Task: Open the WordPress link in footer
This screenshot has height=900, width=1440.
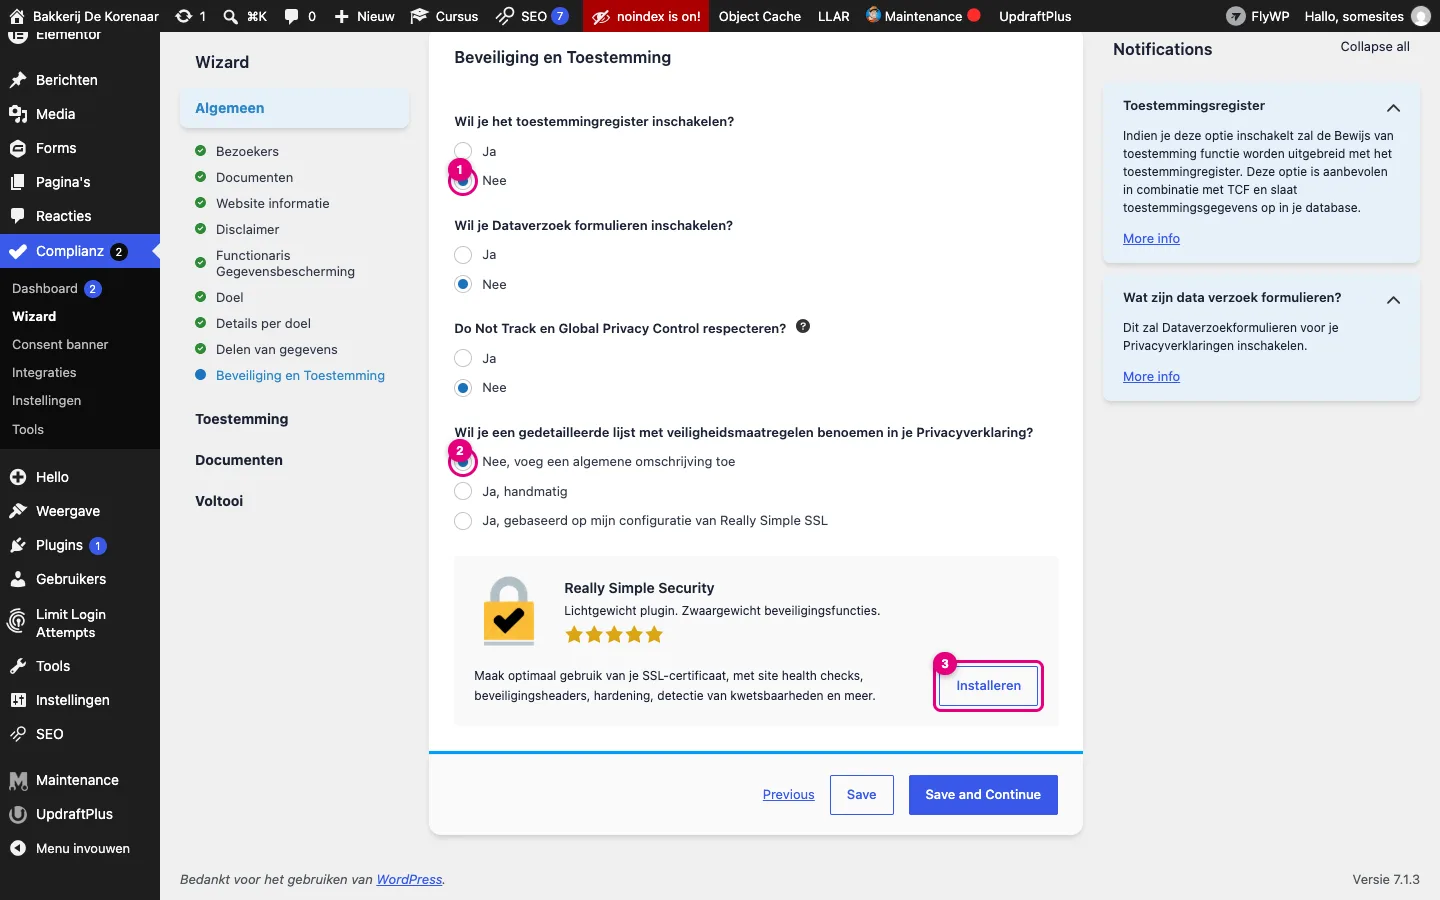Action: 409,880
